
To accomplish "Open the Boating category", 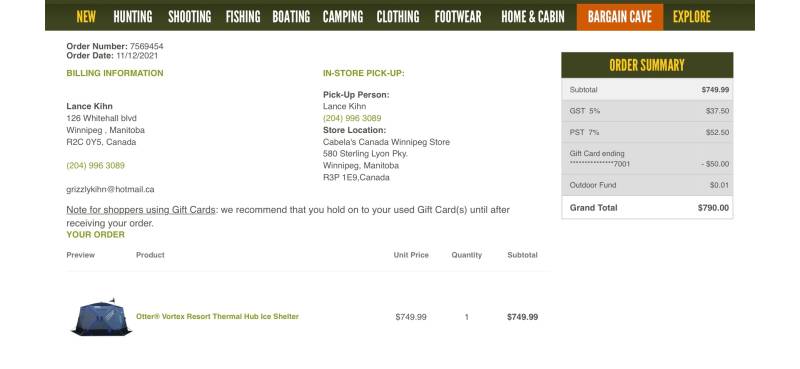I will tap(291, 17).
